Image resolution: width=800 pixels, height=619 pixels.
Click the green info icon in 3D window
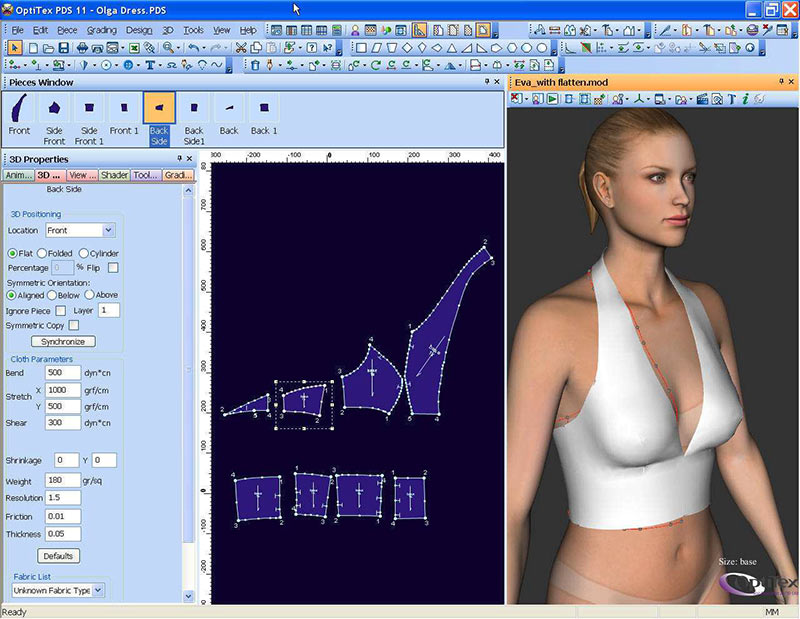745,99
